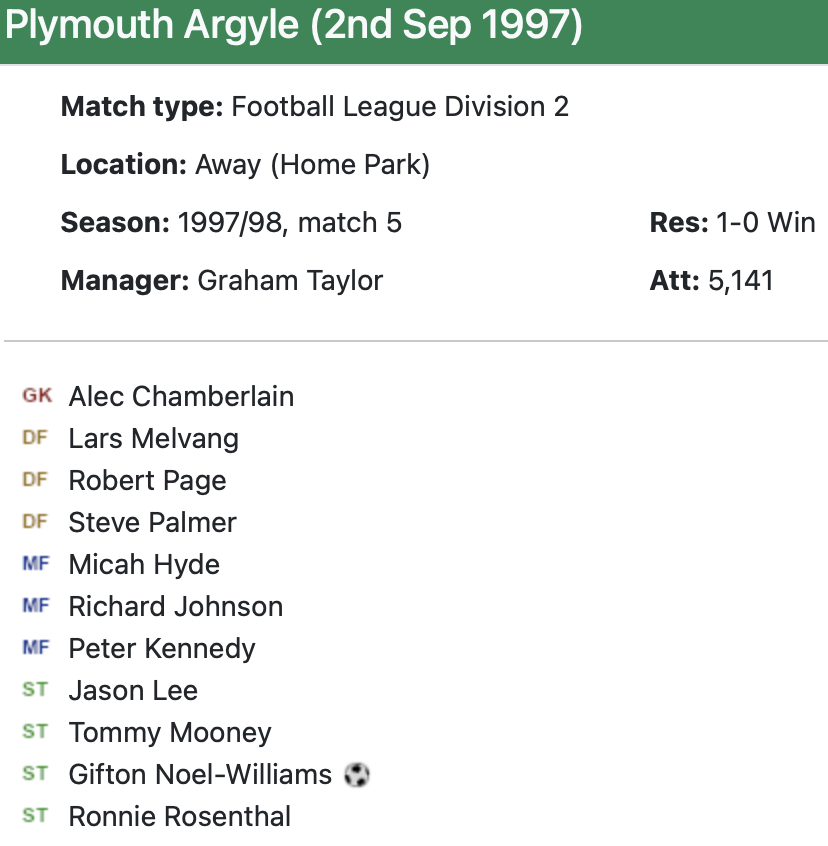Click the GK icon beside Alec Chamberlain
The image size is (828, 846).
point(37,396)
